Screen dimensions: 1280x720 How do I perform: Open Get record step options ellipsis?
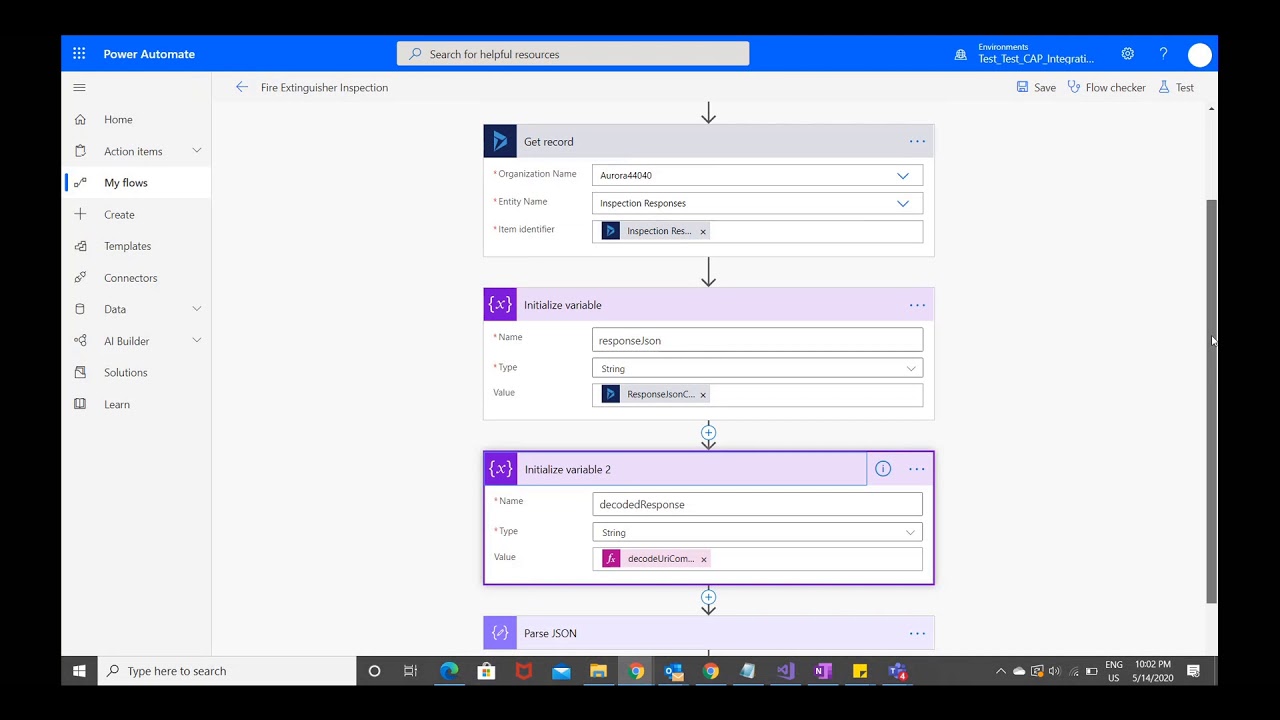pyautogui.click(x=917, y=141)
